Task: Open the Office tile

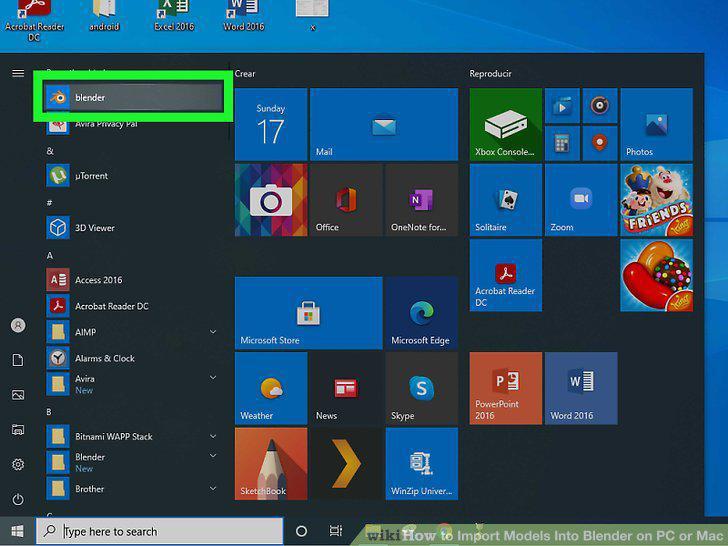Action: (346, 200)
